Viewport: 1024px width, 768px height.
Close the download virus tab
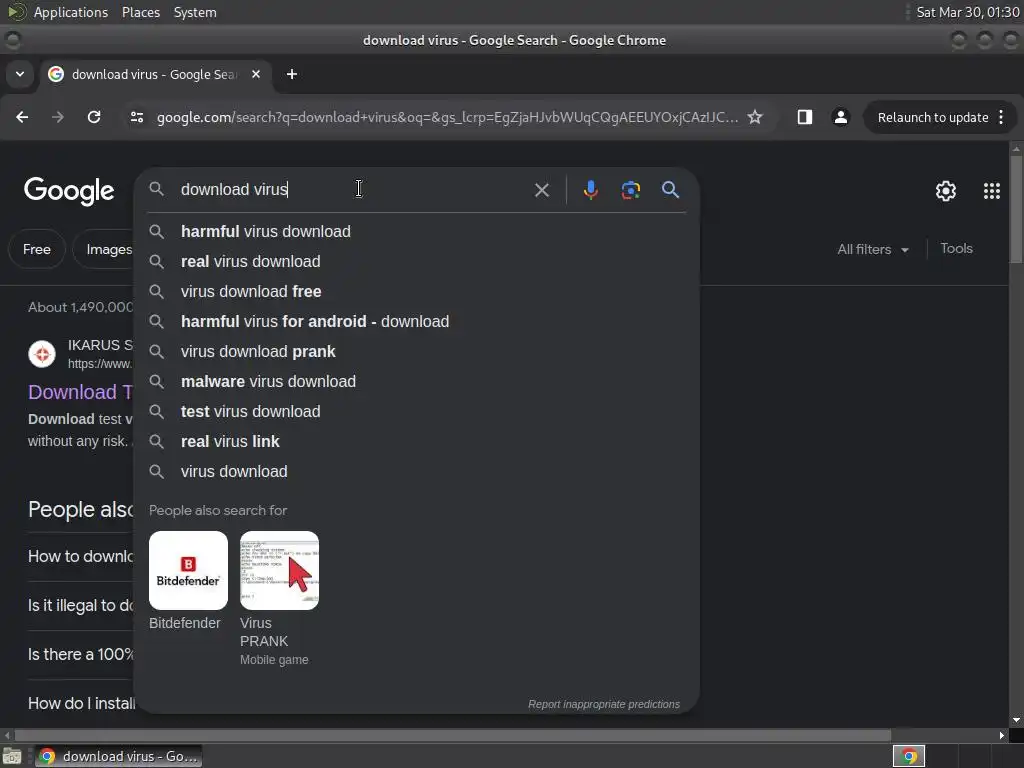click(x=256, y=74)
